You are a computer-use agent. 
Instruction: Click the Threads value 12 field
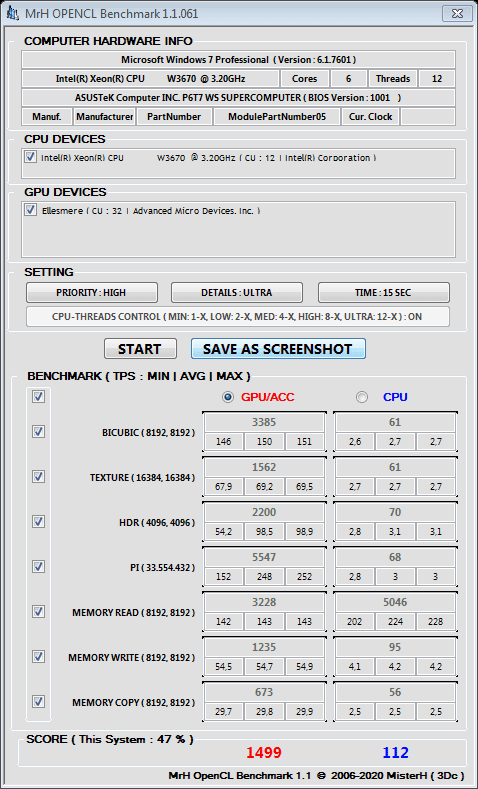pyautogui.click(x=437, y=78)
